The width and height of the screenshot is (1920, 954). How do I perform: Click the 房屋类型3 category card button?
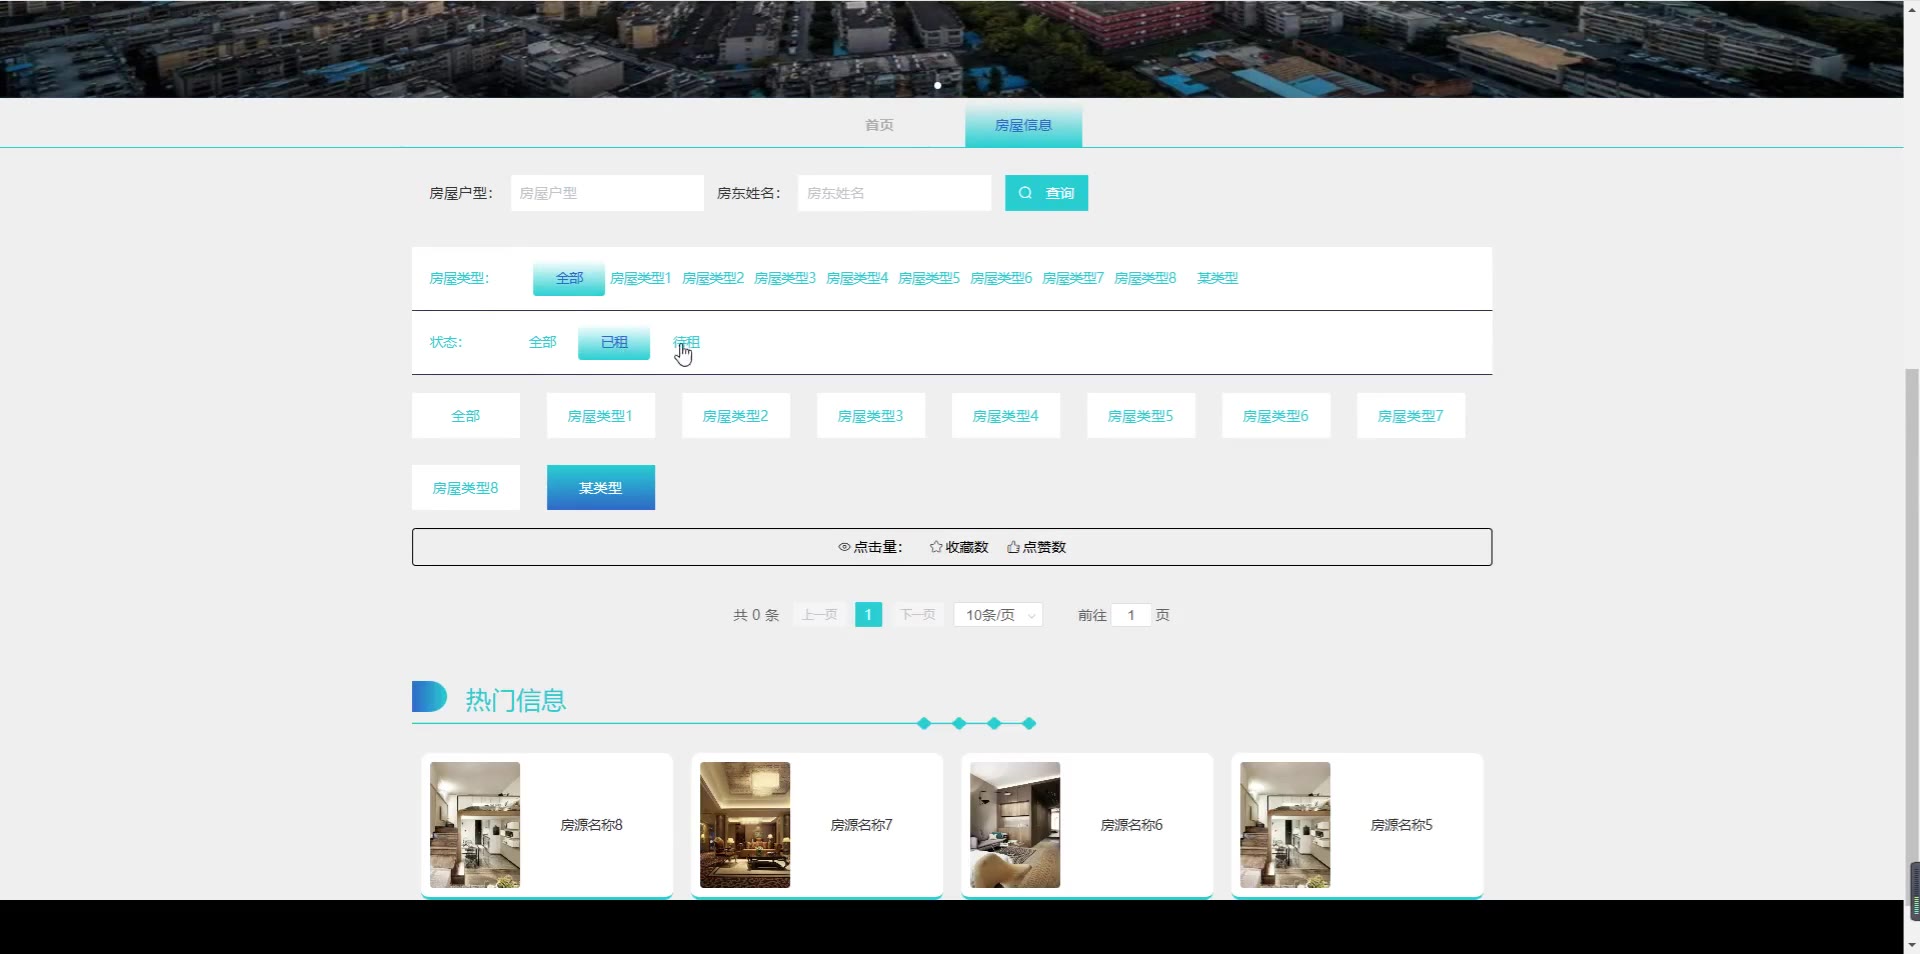870,416
